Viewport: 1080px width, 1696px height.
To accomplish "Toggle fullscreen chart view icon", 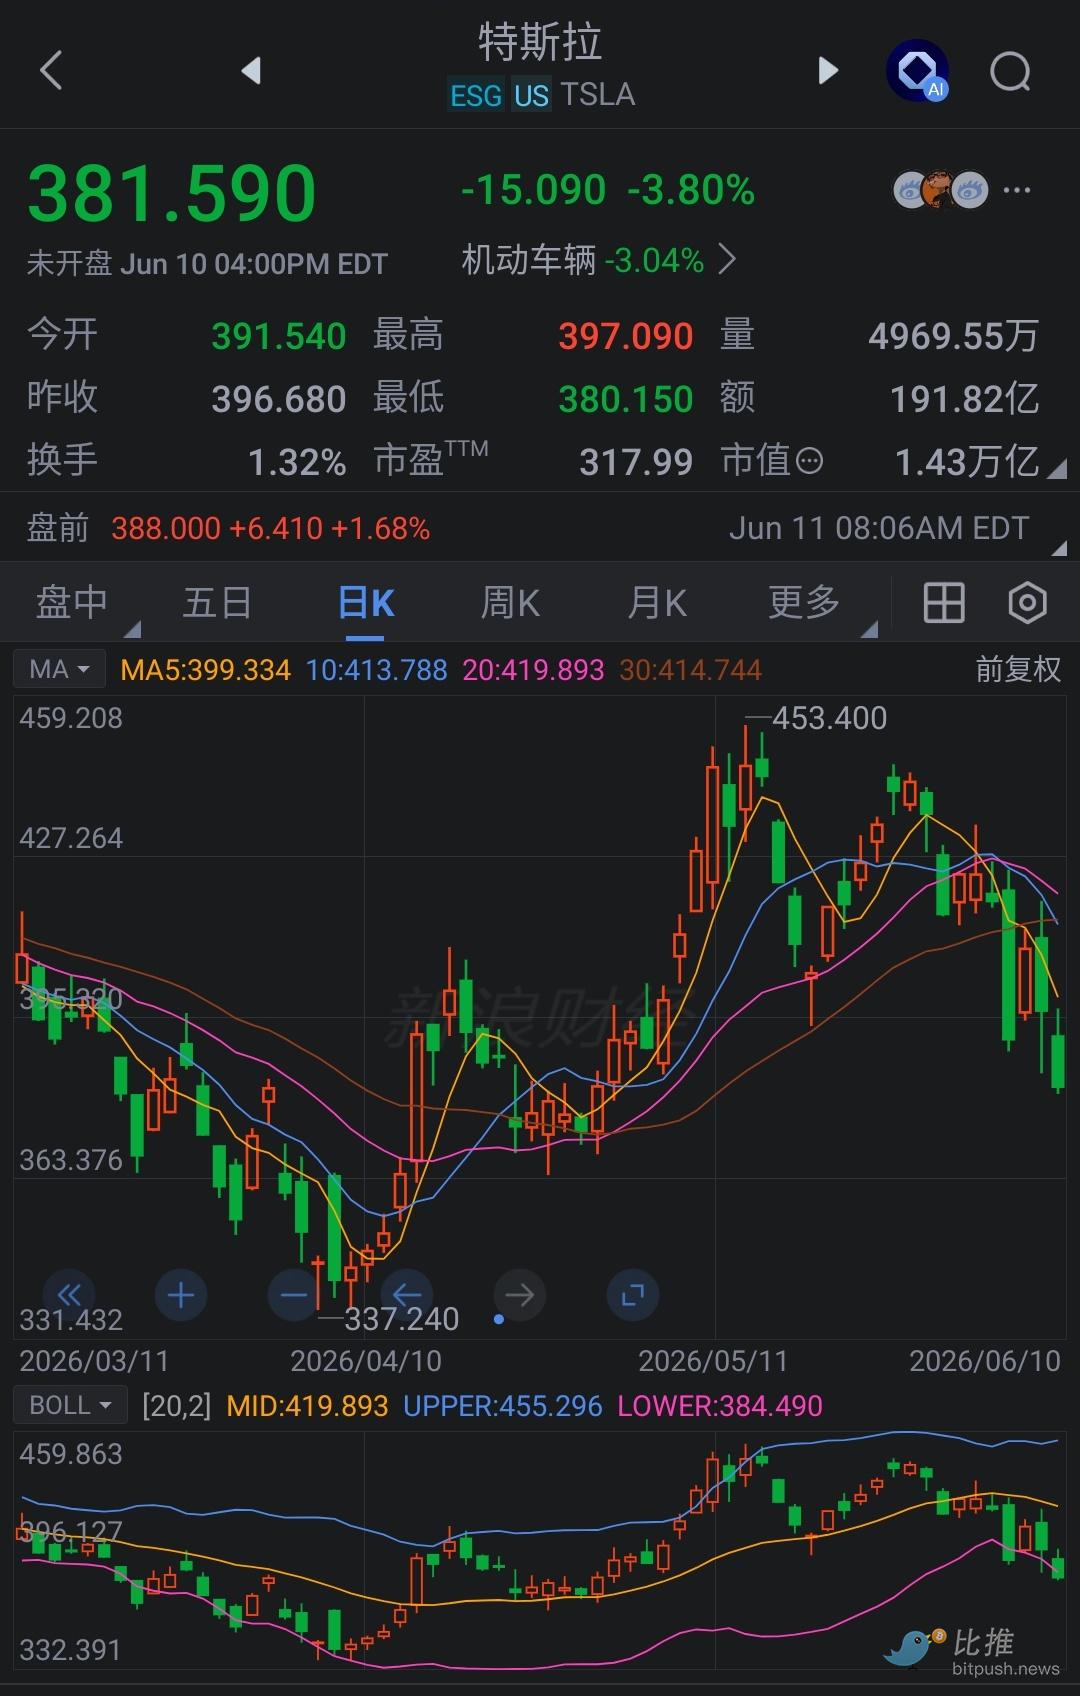I will point(633,1296).
